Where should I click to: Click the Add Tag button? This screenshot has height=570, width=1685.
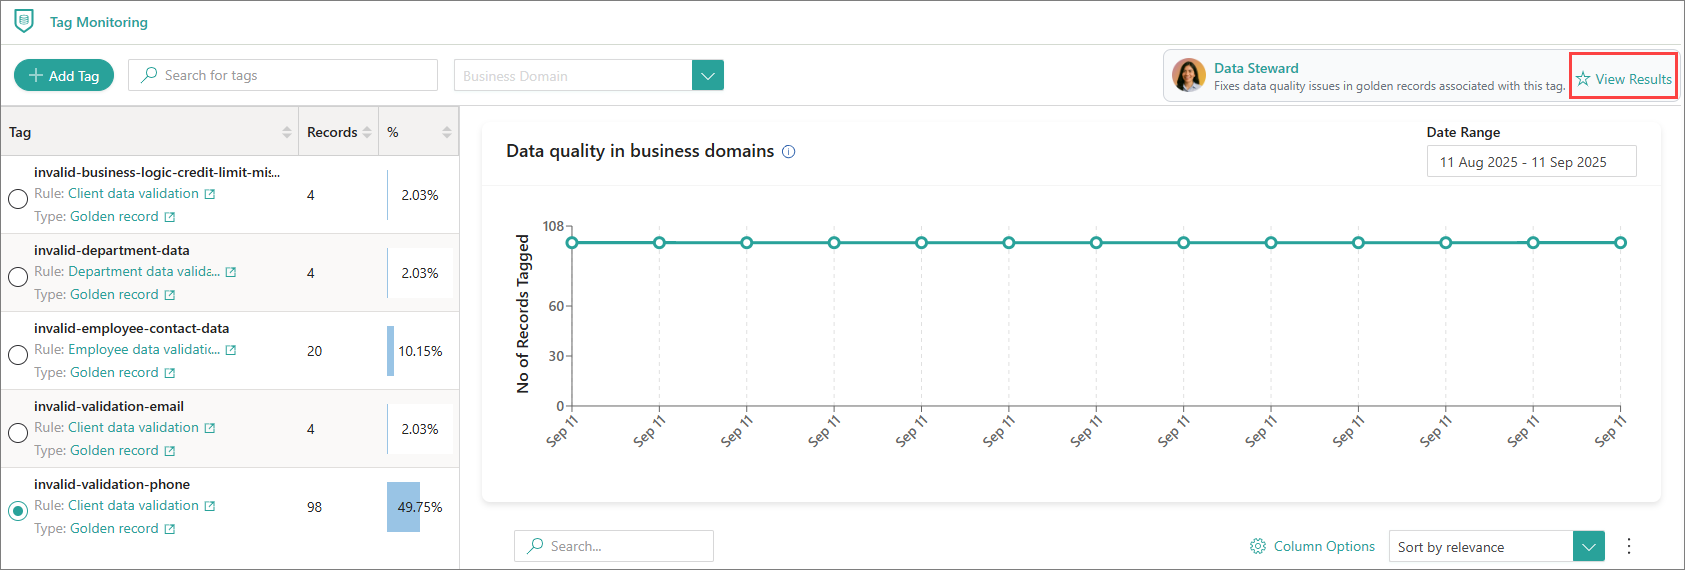tap(64, 76)
